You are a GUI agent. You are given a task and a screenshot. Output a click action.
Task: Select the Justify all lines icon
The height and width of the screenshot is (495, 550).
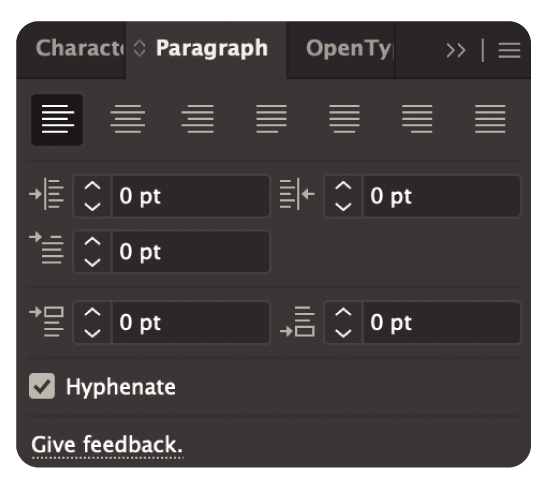click(x=490, y=119)
